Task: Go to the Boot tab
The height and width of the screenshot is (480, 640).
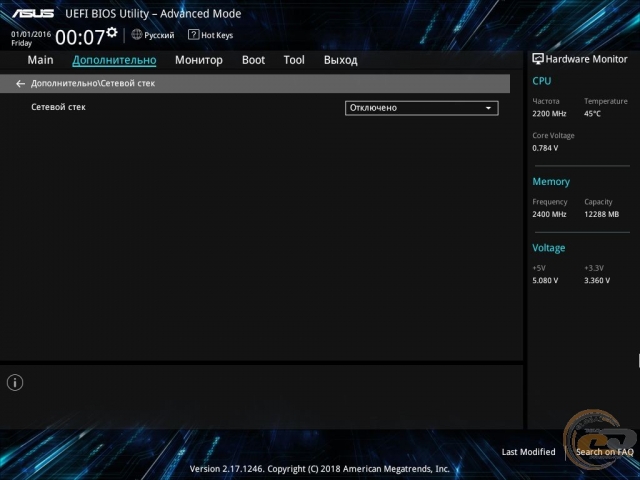Action: [x=253, y=60]
